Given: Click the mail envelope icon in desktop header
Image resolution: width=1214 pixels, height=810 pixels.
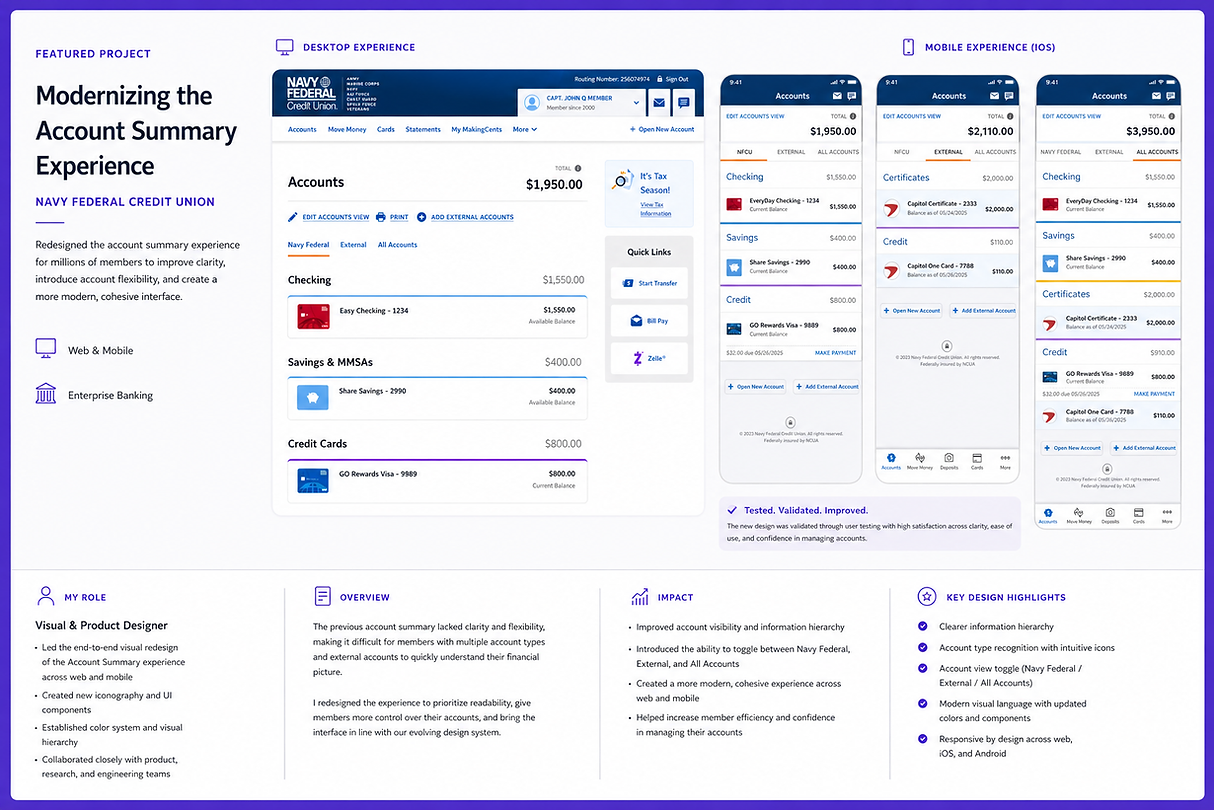Looking at the screenshot, I should click(x=659, y=102).
